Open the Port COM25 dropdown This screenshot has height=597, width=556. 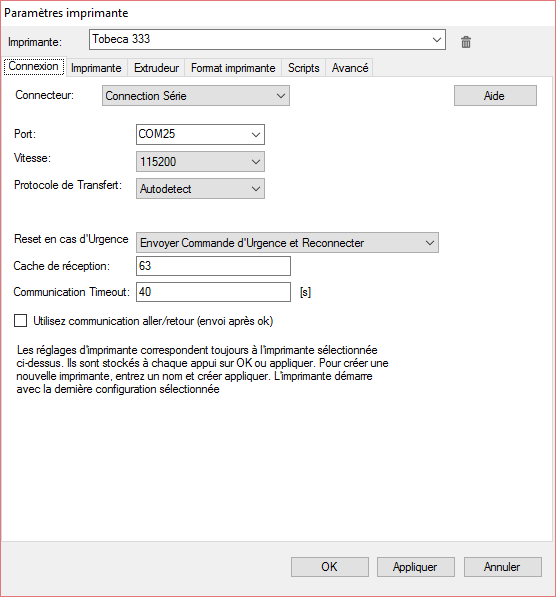(x=200, y=134)
